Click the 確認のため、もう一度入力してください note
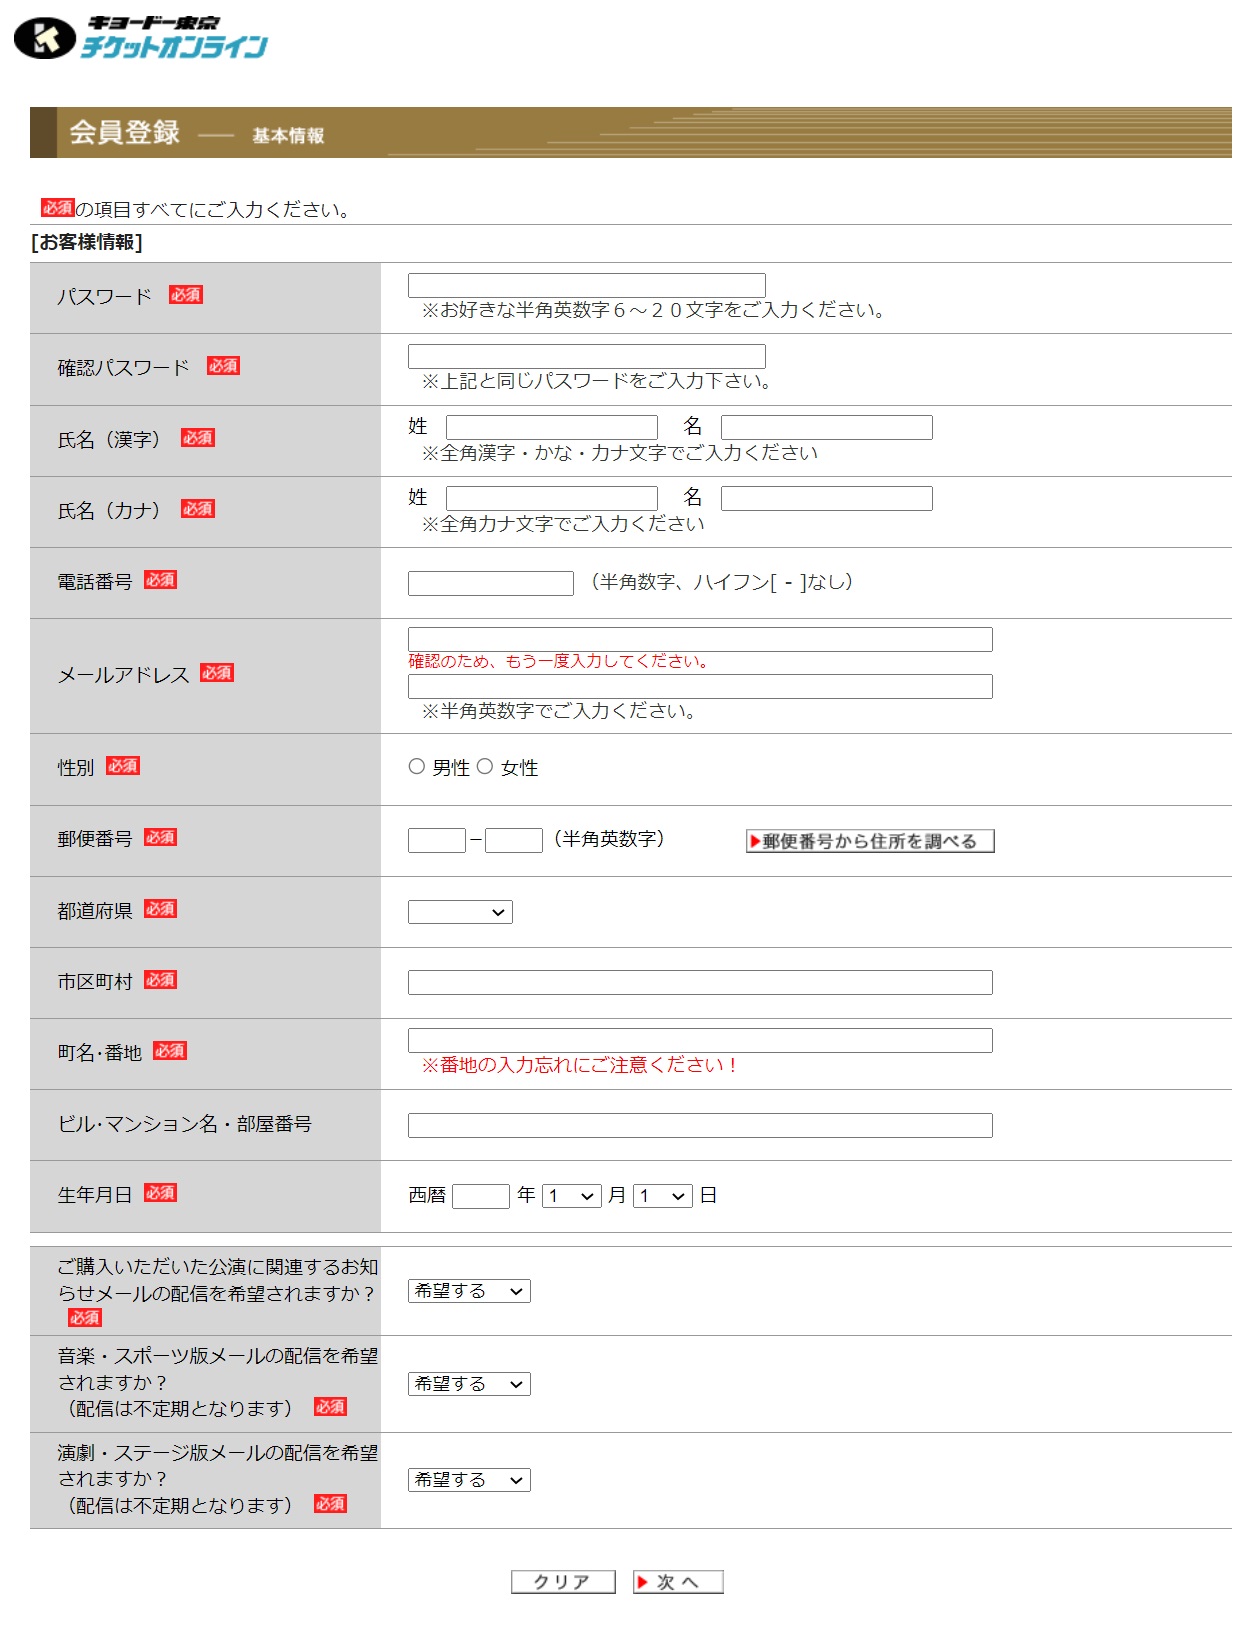This screenshot has width=1249, height=1635. point(559,661)
